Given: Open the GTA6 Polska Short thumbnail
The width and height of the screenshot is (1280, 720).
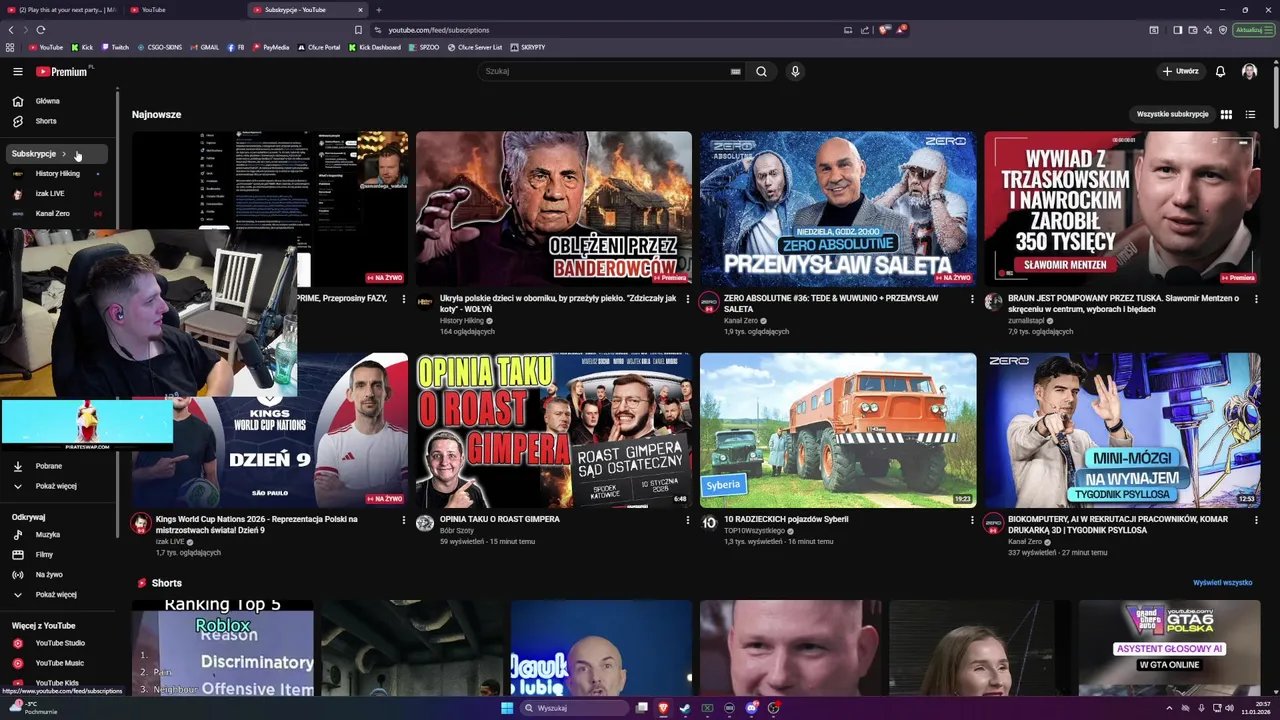Looking at the screenshot, I should [x=1169, y=648].
